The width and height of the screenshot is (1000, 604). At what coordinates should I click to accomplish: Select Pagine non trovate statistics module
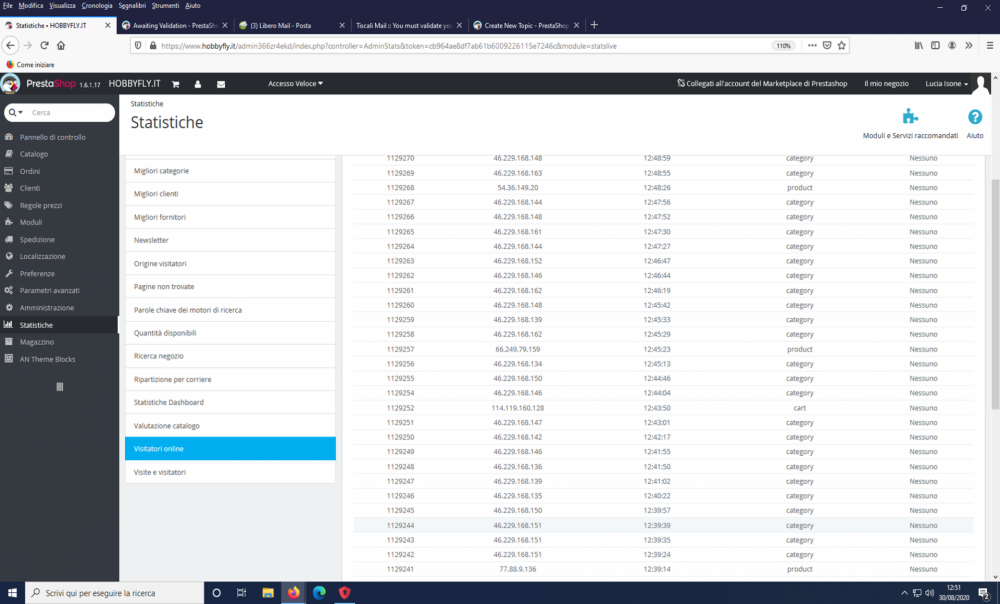[x=230, y=286]
